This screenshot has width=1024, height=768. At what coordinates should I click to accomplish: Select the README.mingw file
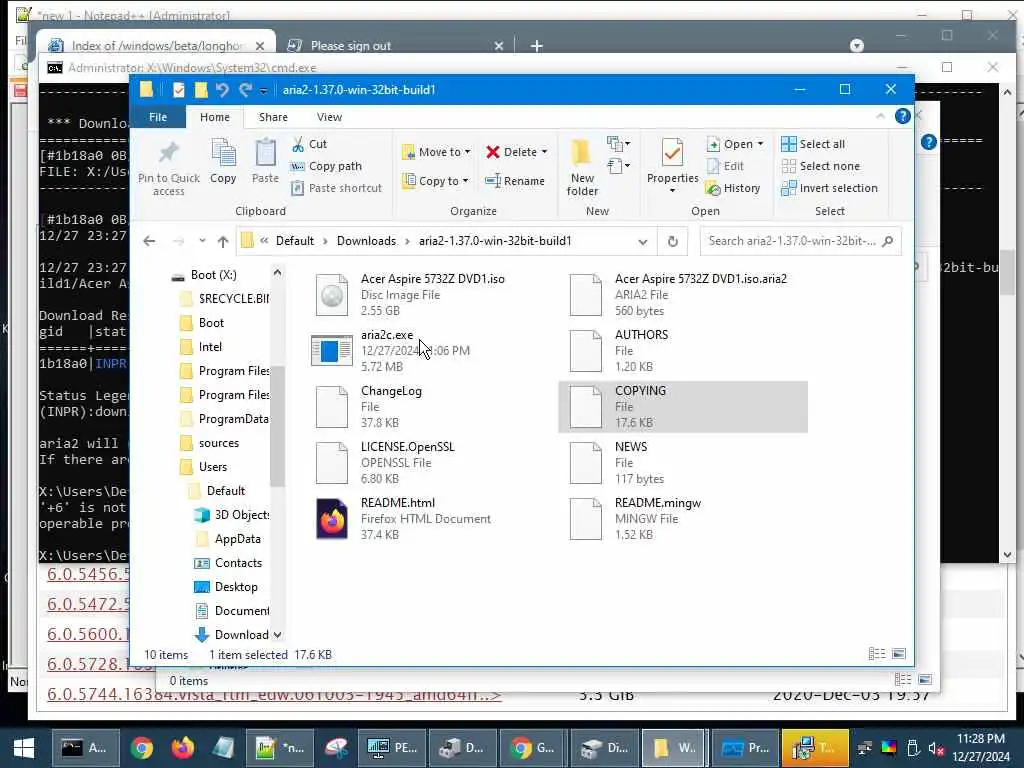coord(683,519)
